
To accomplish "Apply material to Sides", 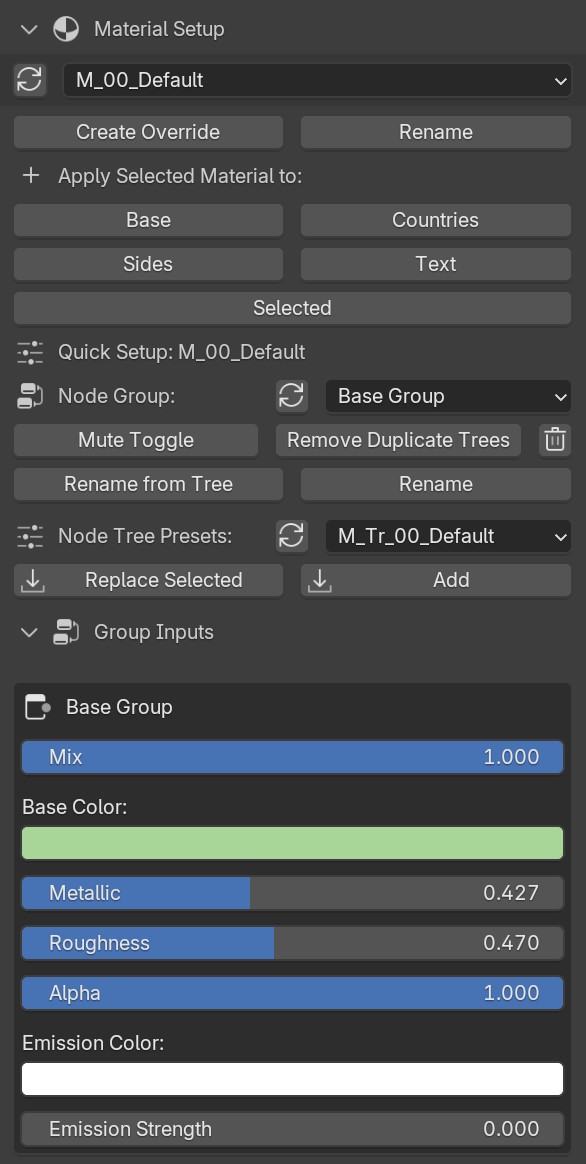I will (x=148, y=264).
